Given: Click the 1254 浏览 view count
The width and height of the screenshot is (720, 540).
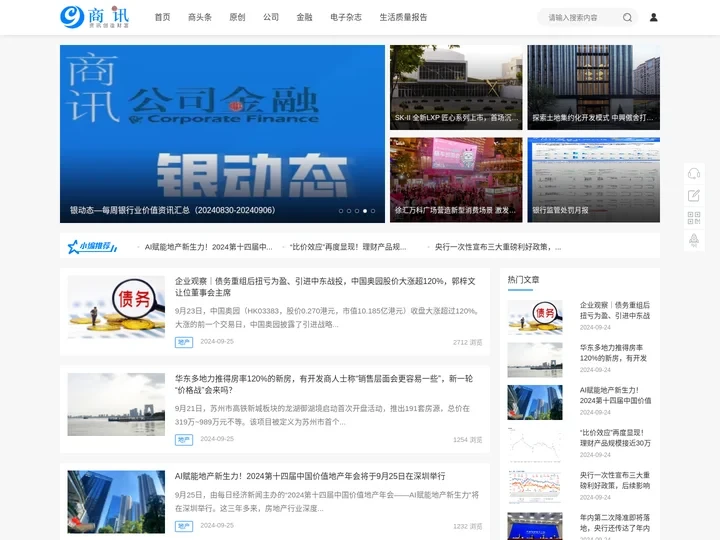Looking at the screenshot, I should [x=467, y=440].
